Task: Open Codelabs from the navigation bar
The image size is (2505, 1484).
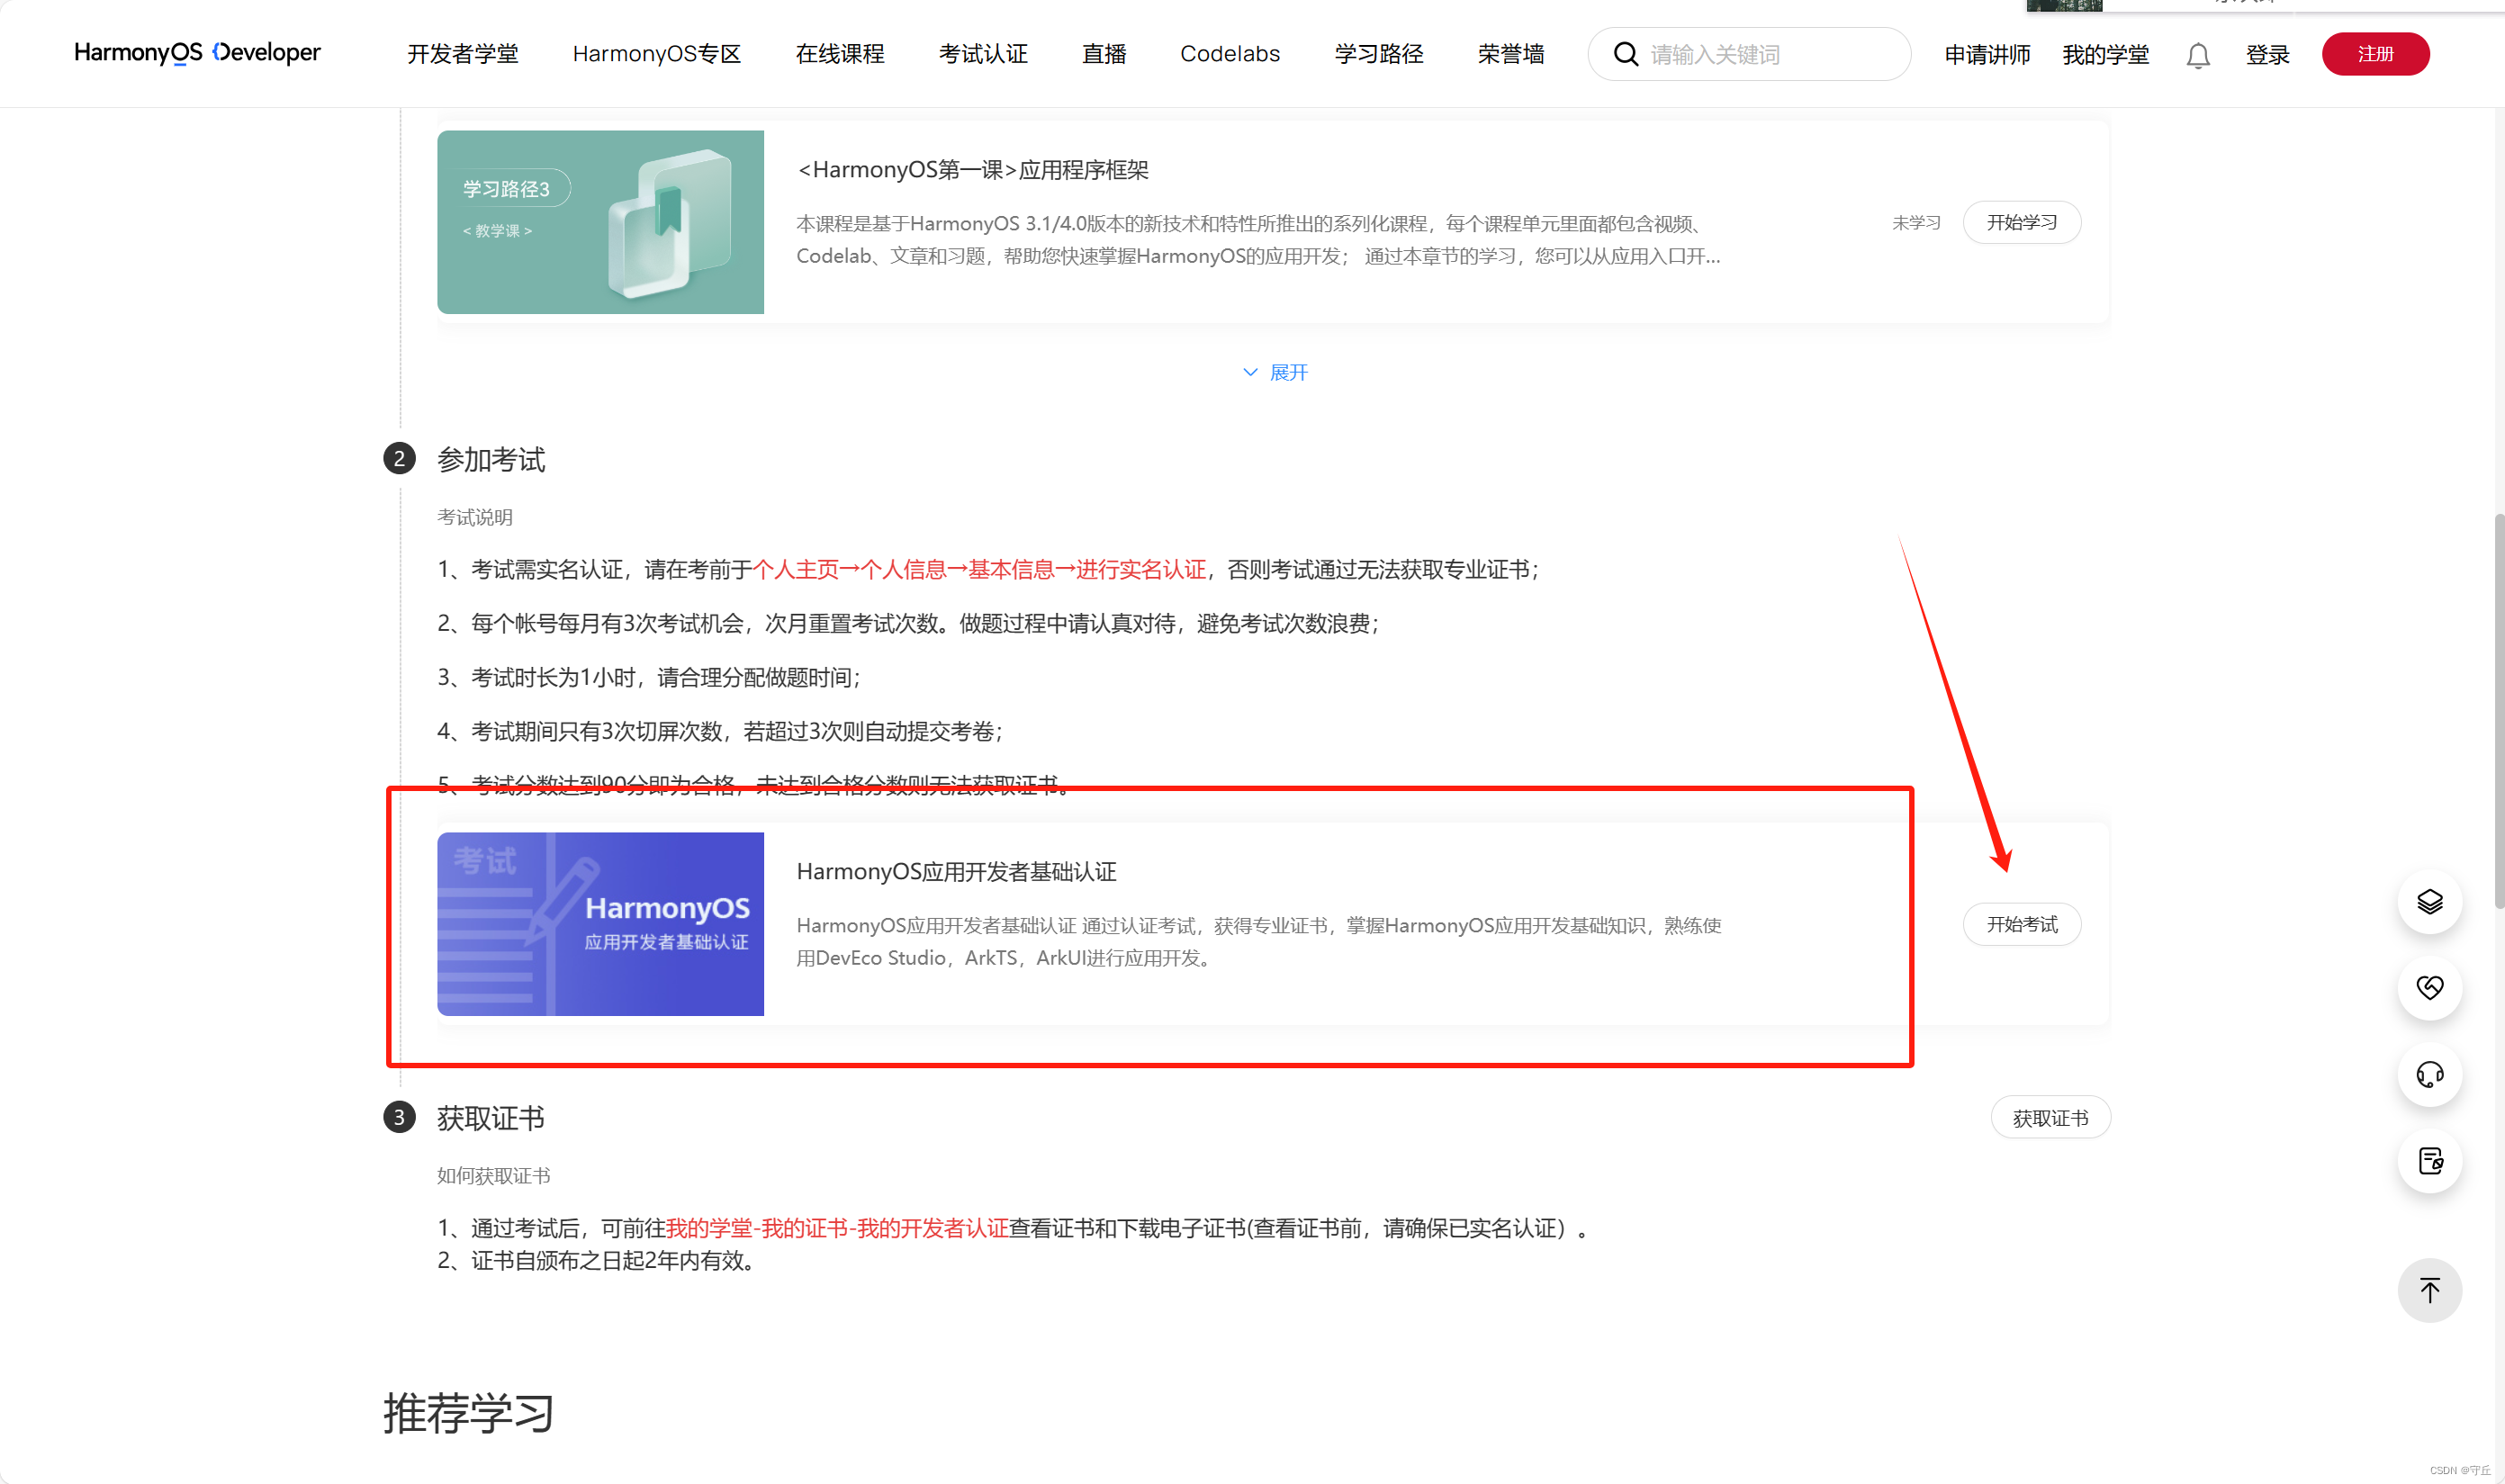Action: [x=1230, y=54]
